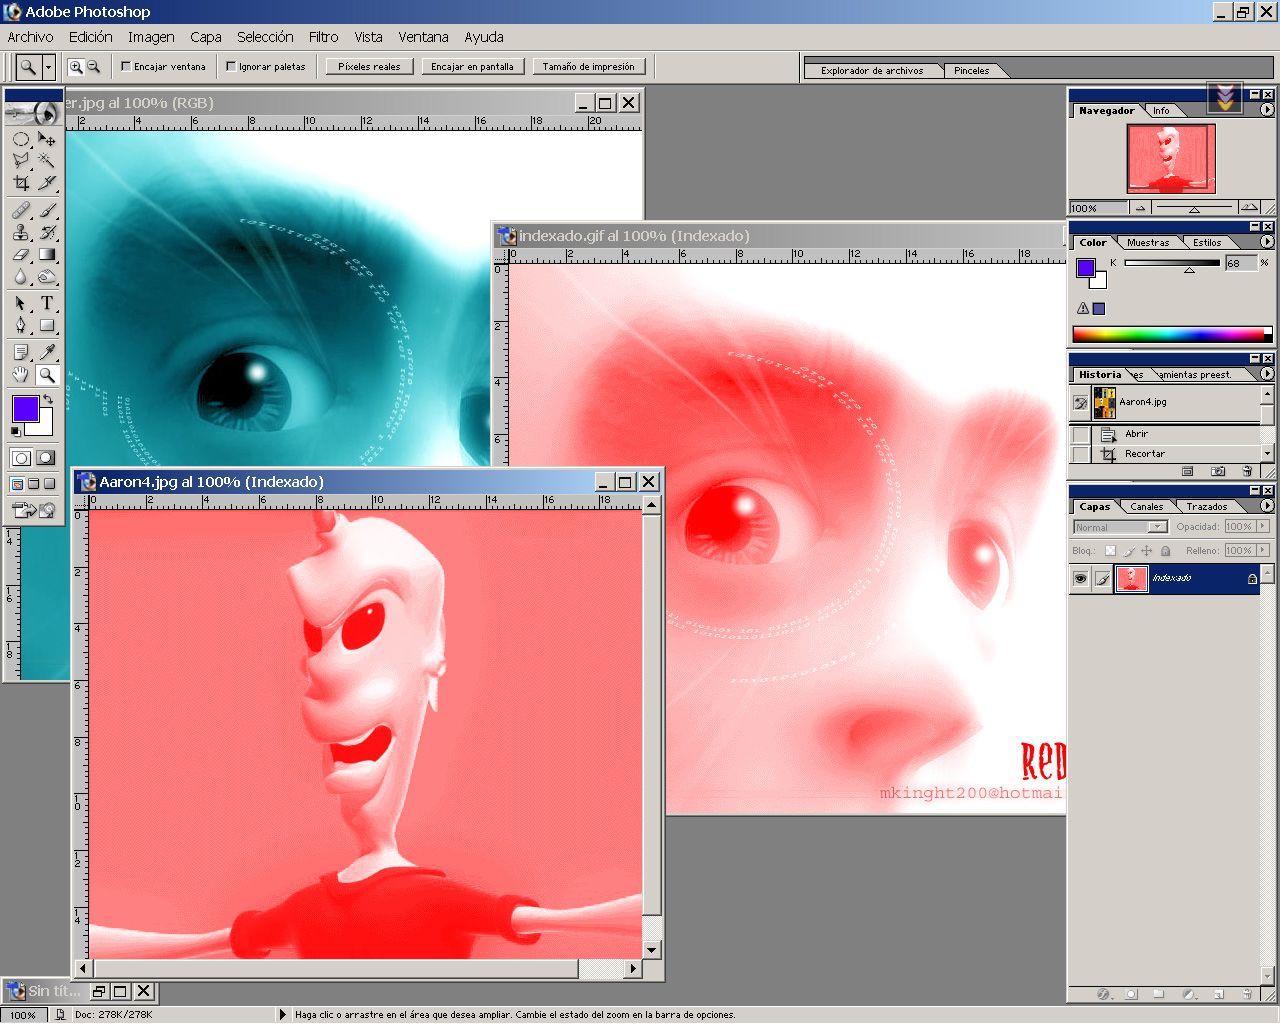Select the Polygonal Lasso tool

[x=21, y=160]
